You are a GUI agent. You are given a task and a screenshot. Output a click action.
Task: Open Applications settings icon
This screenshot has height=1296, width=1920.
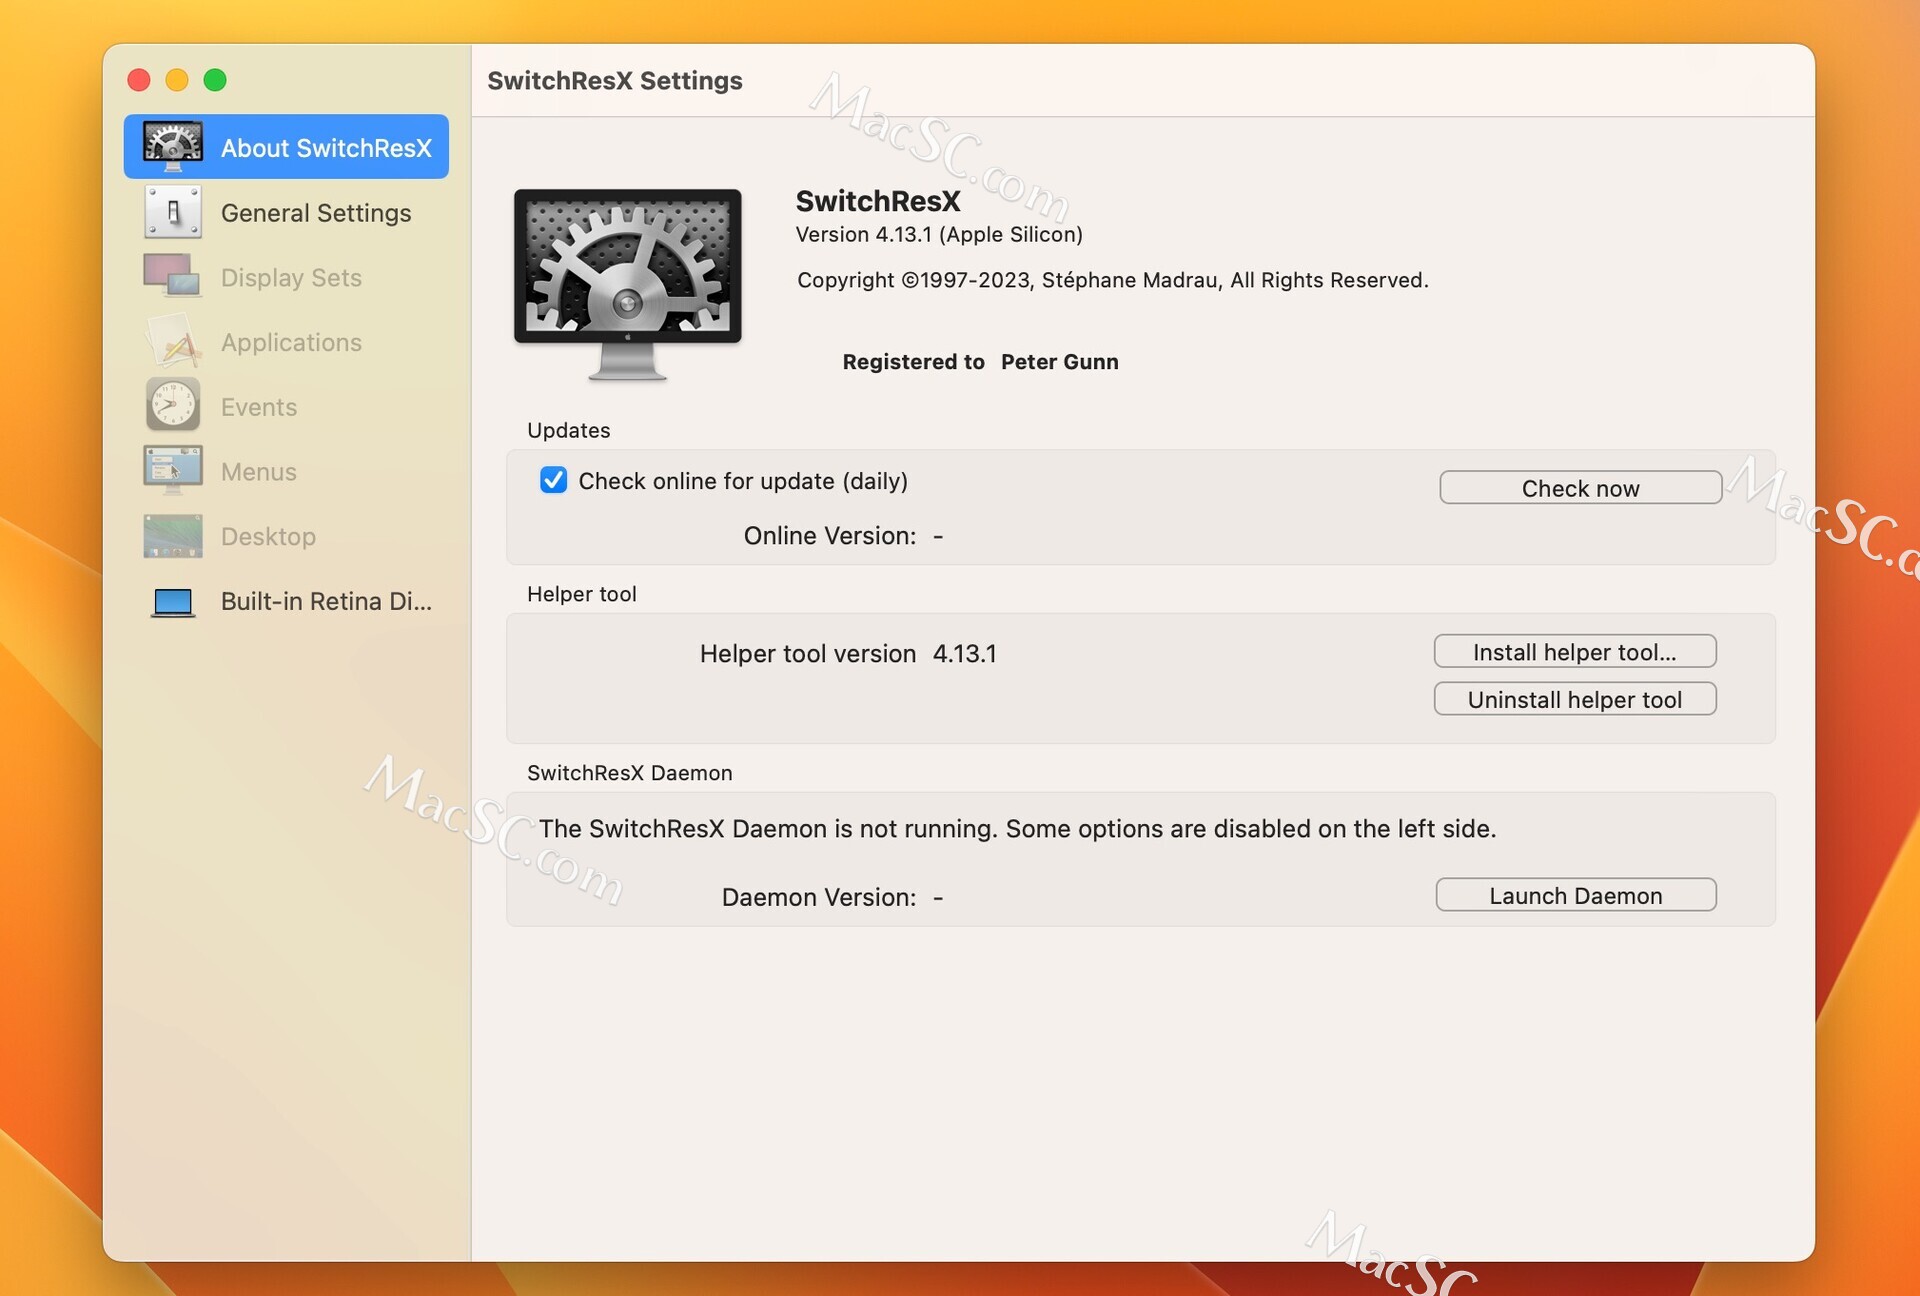pyautogui.click(x=172, y=341)
